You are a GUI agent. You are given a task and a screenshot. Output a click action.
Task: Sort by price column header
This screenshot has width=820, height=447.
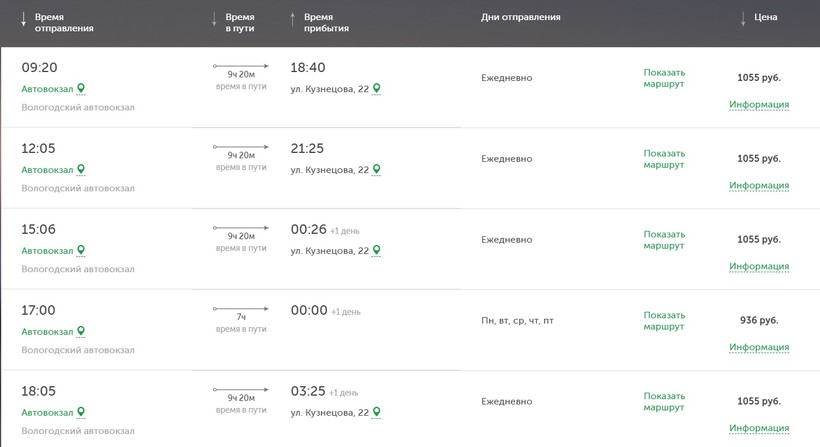coord(764,17)
